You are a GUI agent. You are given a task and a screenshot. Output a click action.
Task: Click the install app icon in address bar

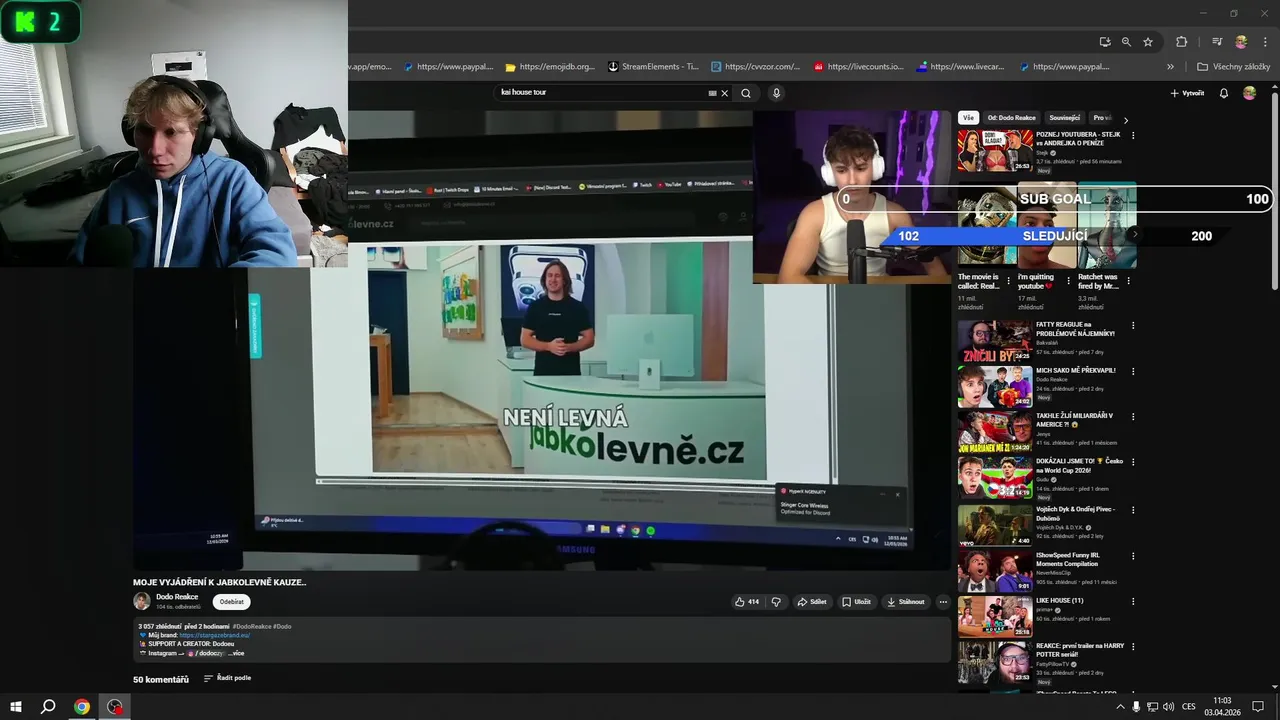coord(1104,42)
